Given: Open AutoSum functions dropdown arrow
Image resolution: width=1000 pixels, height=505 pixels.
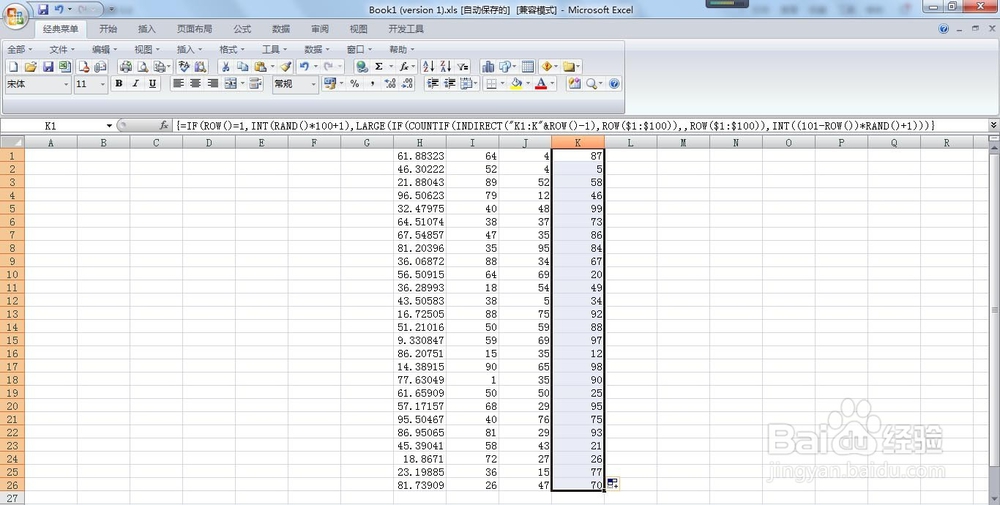Looking at the screenshot, I should point(391,66).
